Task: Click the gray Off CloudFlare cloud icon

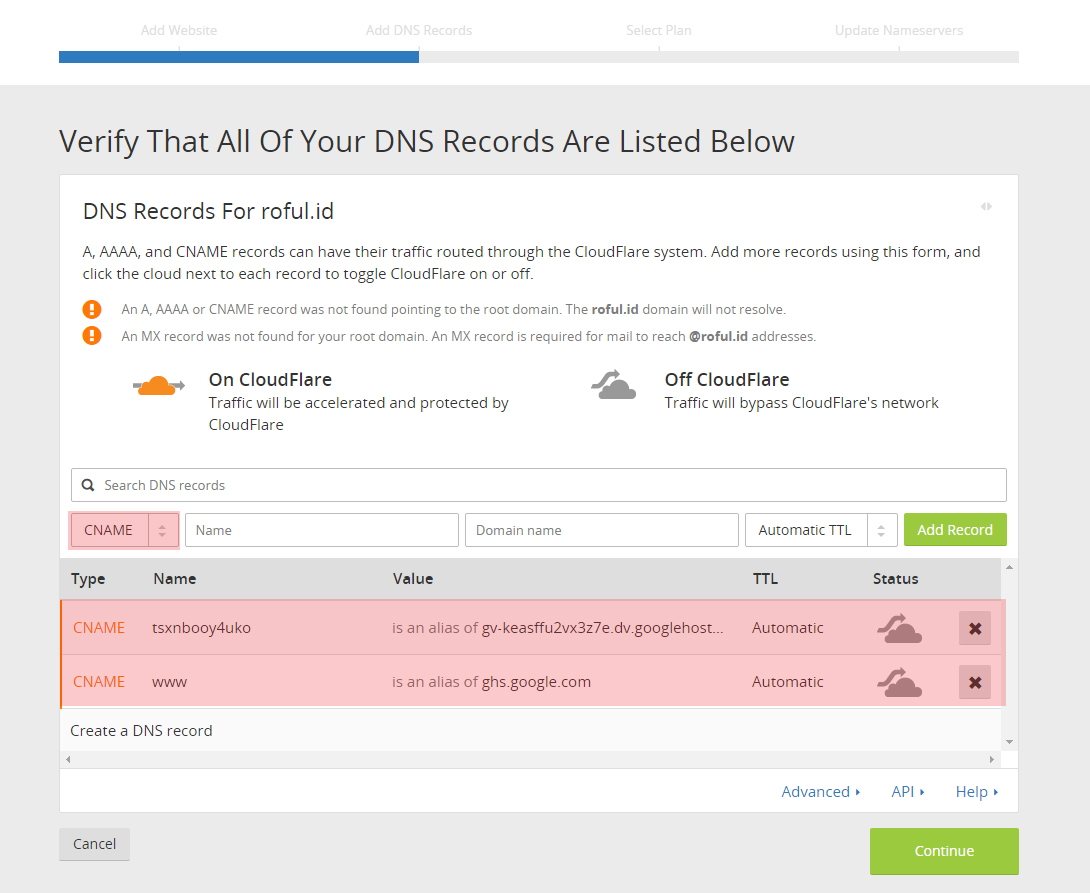Action: (614, 385)
